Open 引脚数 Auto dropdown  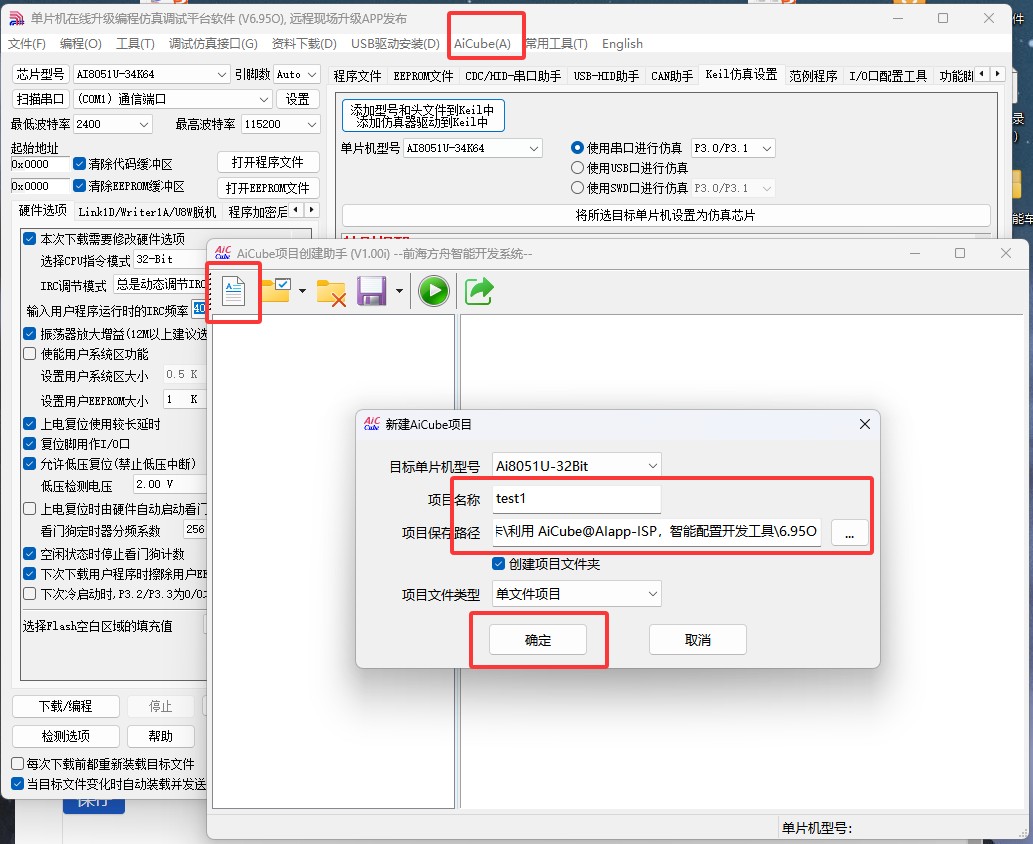pos(297,74)
